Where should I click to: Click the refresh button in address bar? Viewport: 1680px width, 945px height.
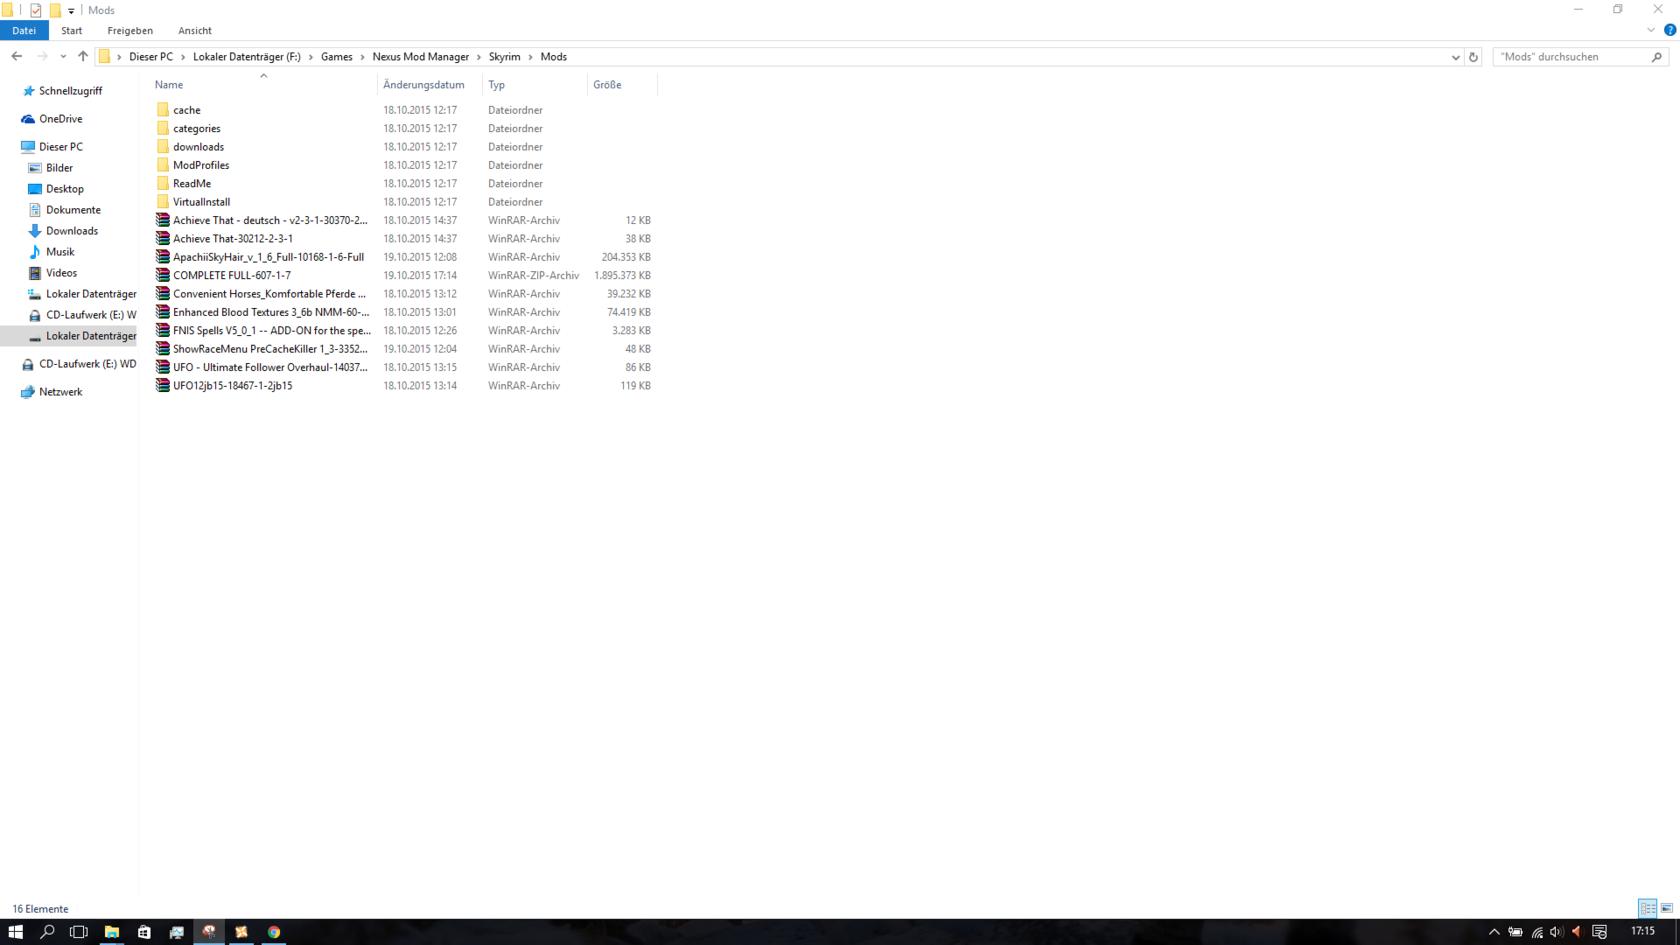[1473, 57]
